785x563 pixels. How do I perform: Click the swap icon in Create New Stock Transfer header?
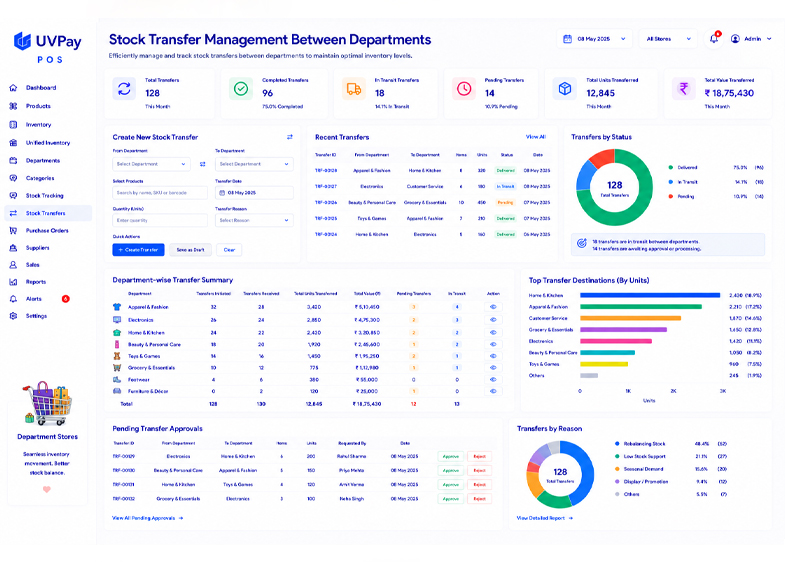[290, 137]
